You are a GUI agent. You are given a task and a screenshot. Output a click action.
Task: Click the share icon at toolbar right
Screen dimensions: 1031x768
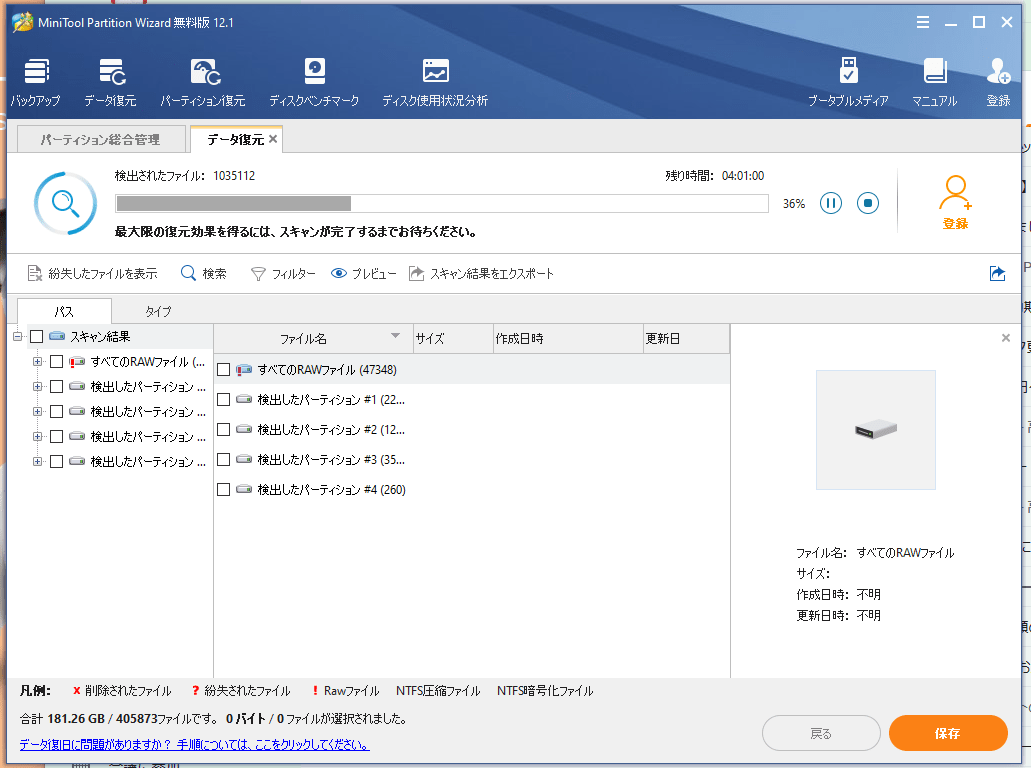pyautogui.click(x=997, y=274)
